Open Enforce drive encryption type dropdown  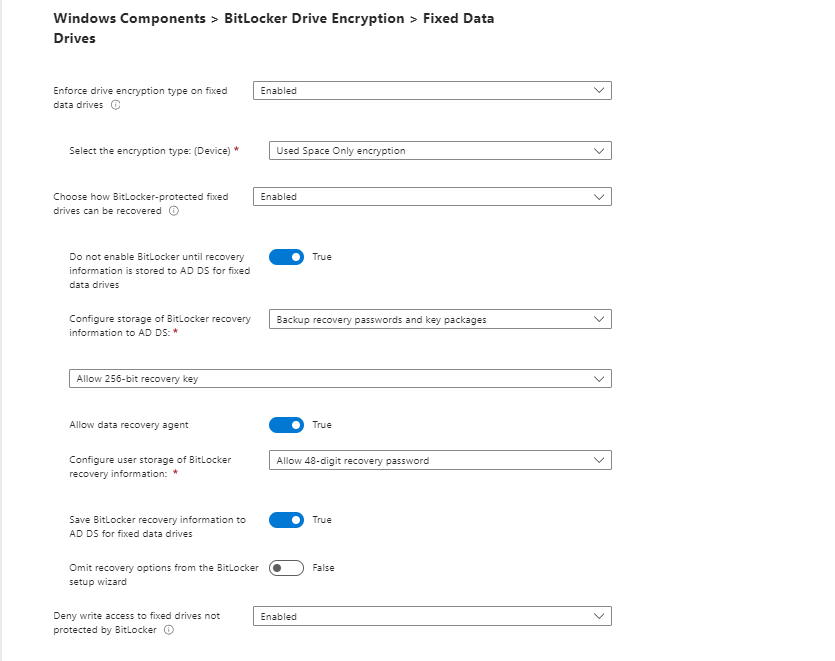[432, 91]
